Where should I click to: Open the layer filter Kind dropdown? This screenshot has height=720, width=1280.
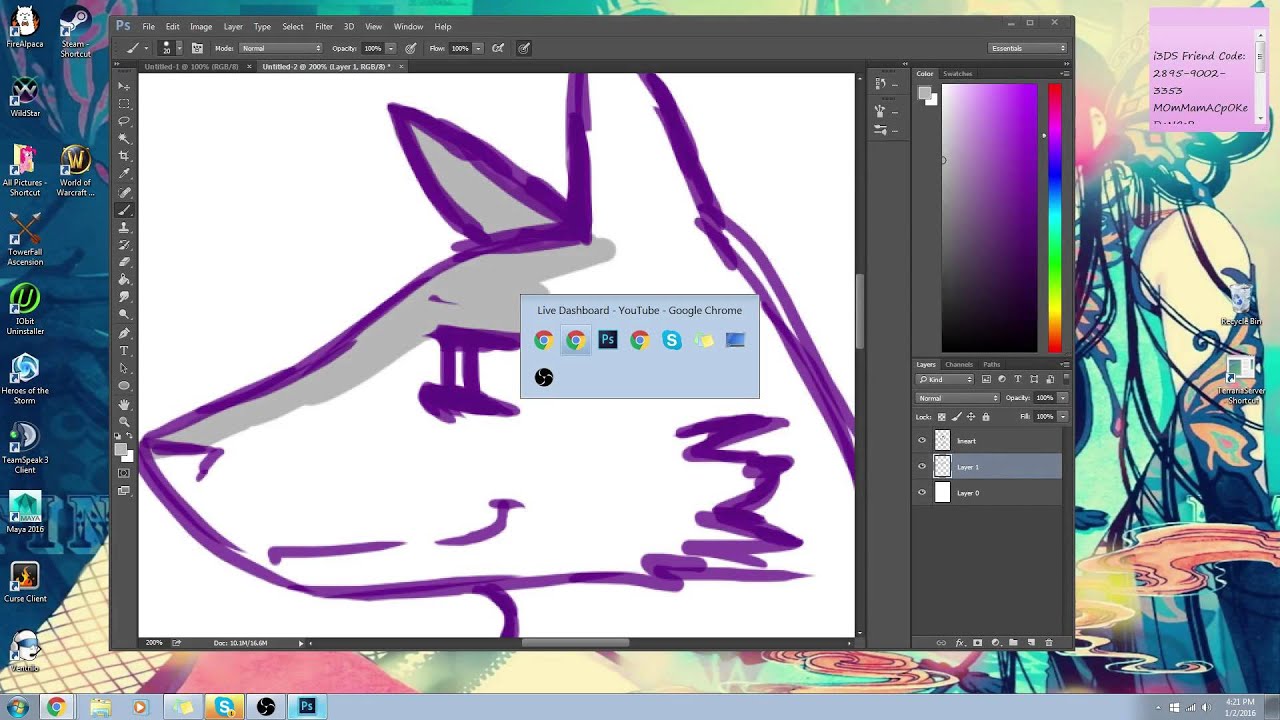[x=945, y=380]
